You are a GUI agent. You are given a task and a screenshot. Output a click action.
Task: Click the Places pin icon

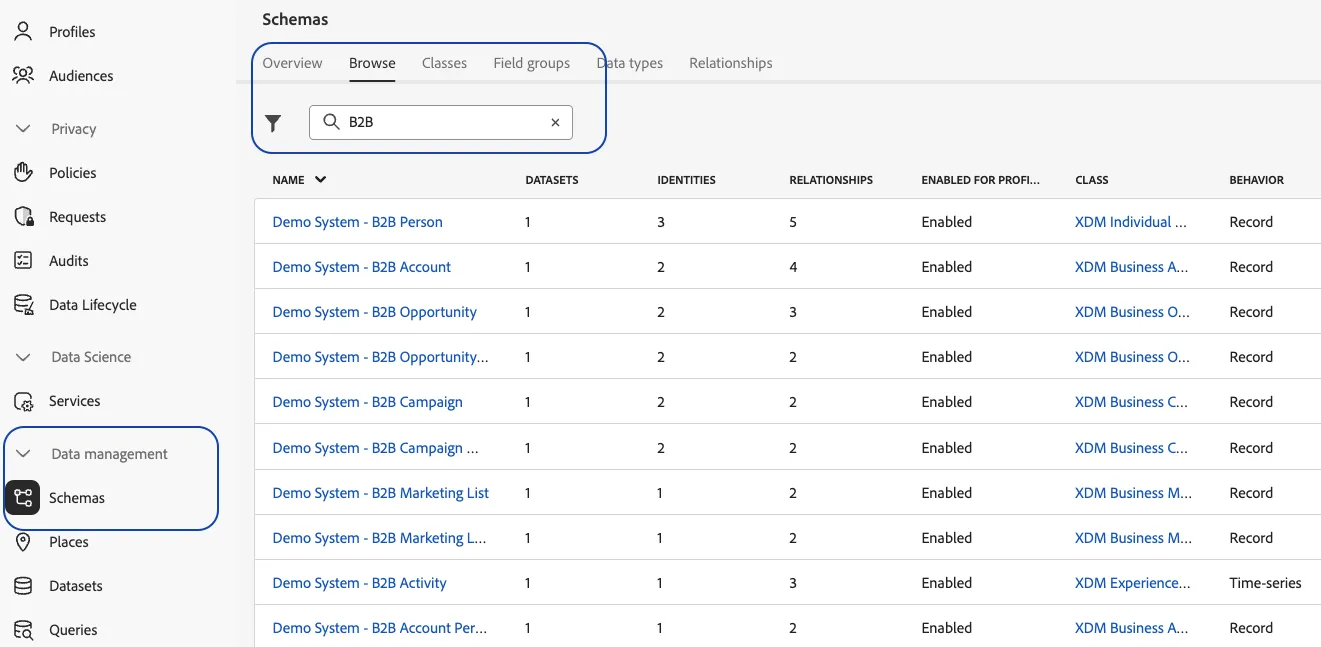coord(23,541)
